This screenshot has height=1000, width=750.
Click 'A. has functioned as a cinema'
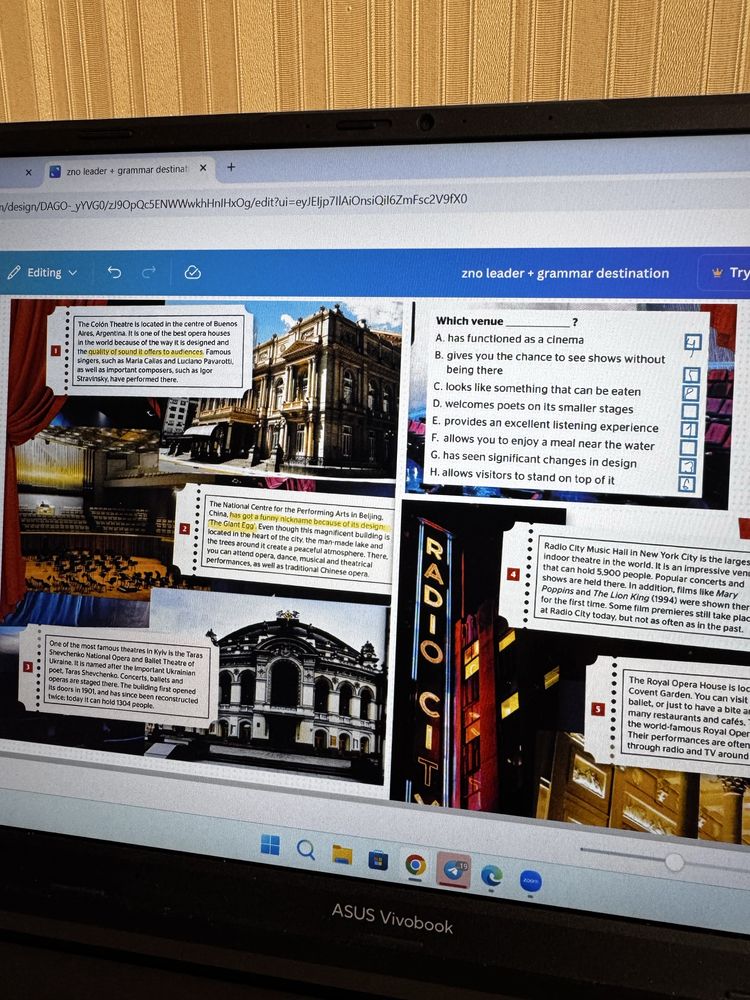(x=510, y=339)
